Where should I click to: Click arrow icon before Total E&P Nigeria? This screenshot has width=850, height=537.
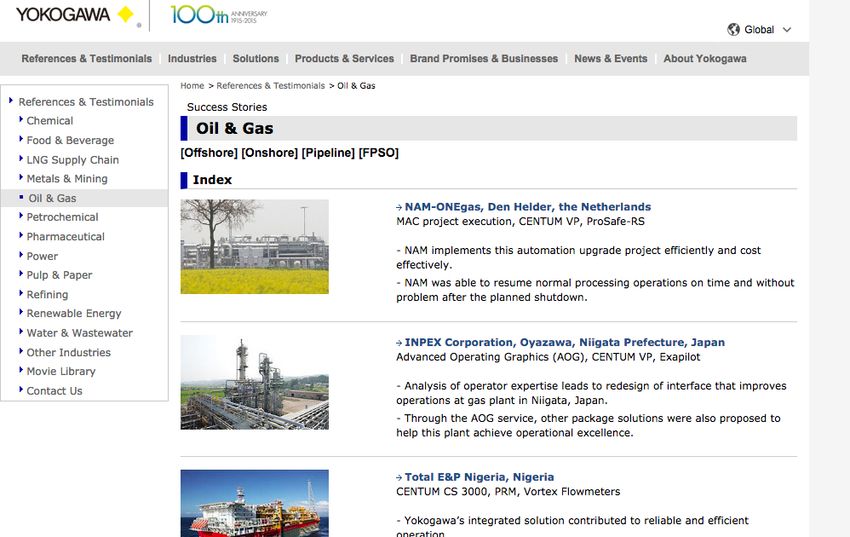click(x=399, y=478)
